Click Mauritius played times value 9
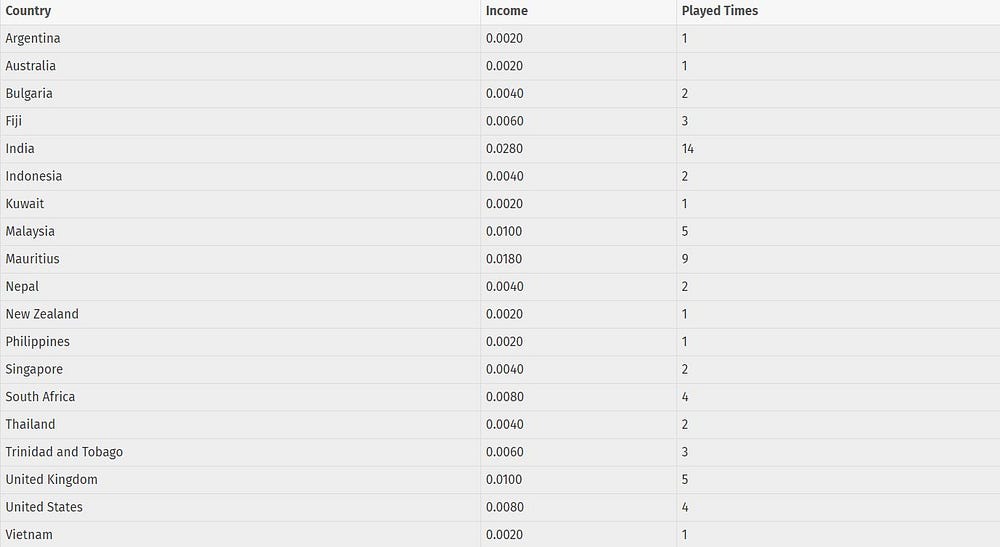The width and height of the screenshot is (1000, 547). 685,259
